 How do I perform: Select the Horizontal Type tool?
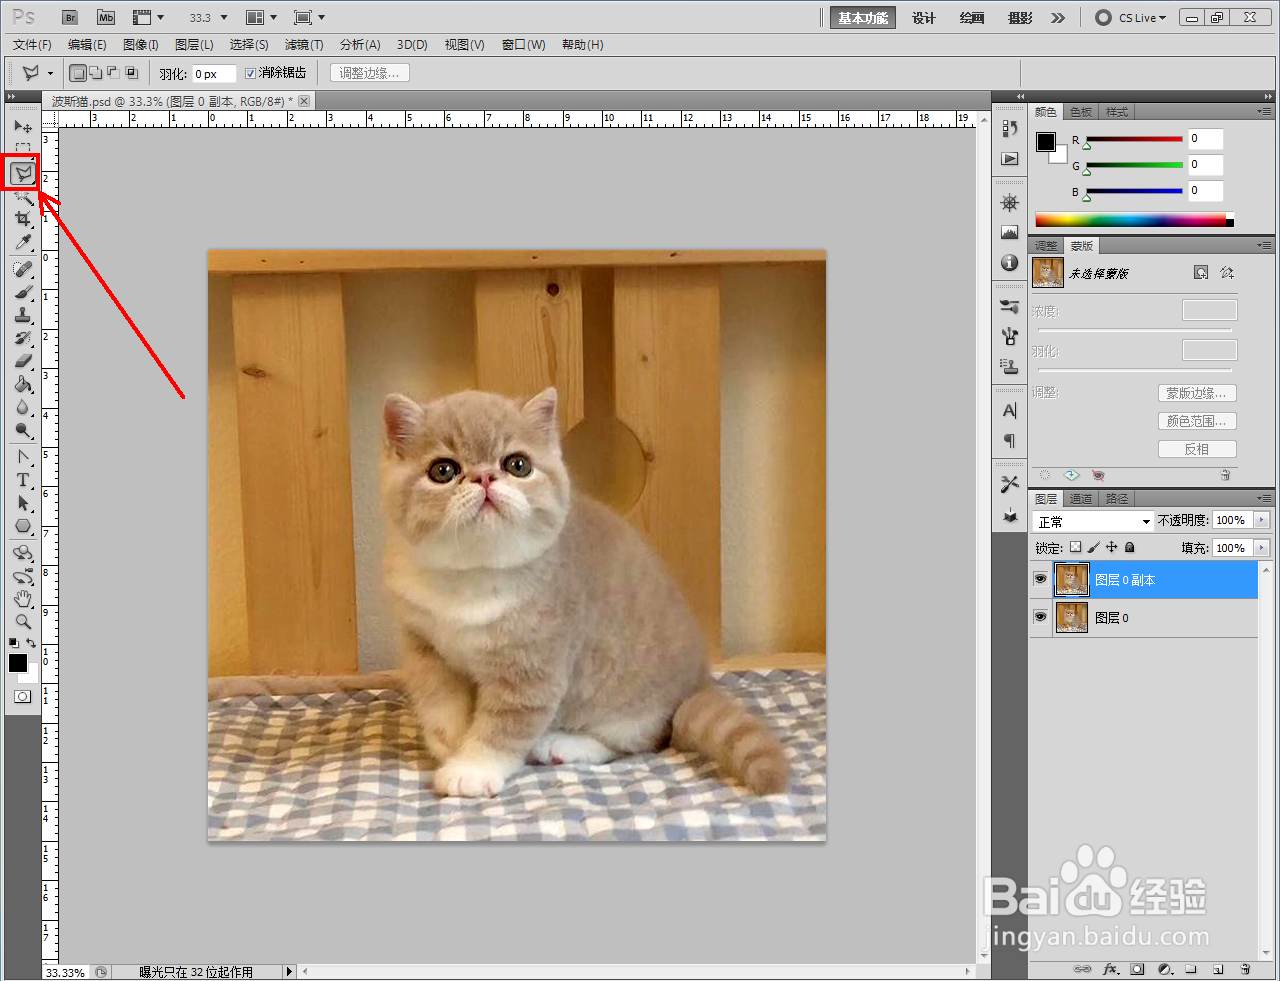[x=23, y=480]
